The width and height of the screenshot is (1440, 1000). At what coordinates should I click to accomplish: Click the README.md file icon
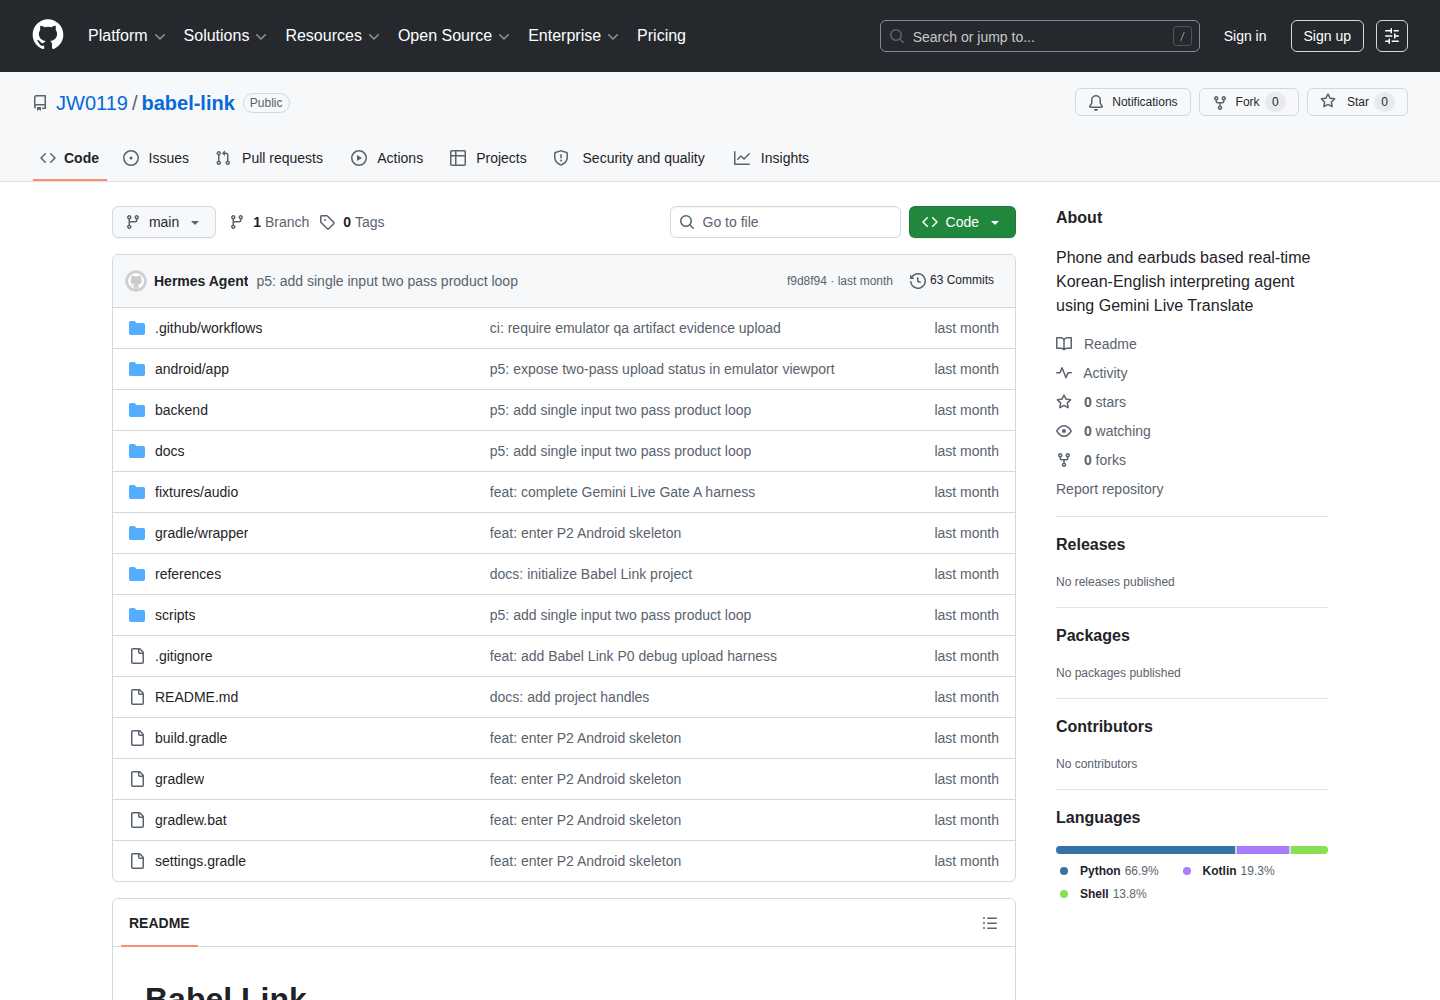[137, 697]
